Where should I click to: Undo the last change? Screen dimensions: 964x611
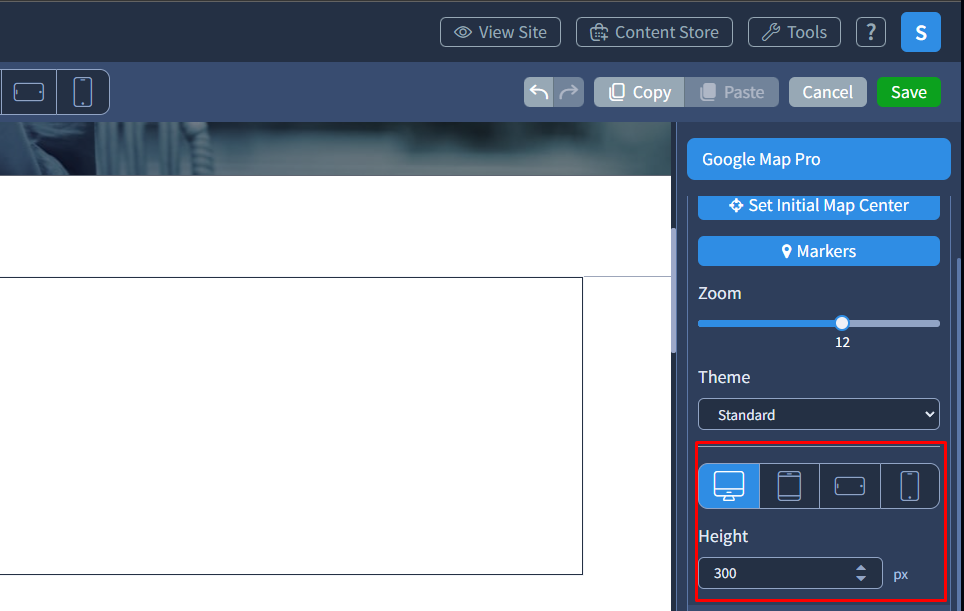coord(539,92)
